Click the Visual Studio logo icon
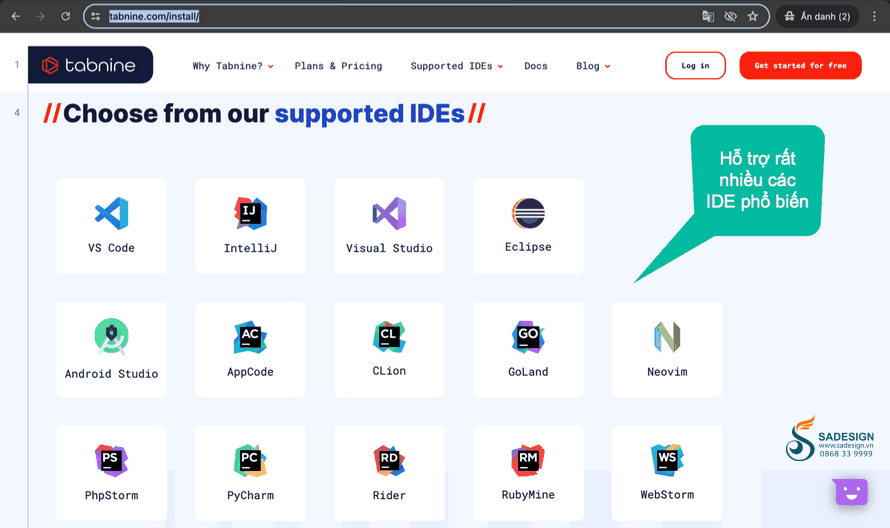Screen dimensions: 890x528 [x=389, y=213]
